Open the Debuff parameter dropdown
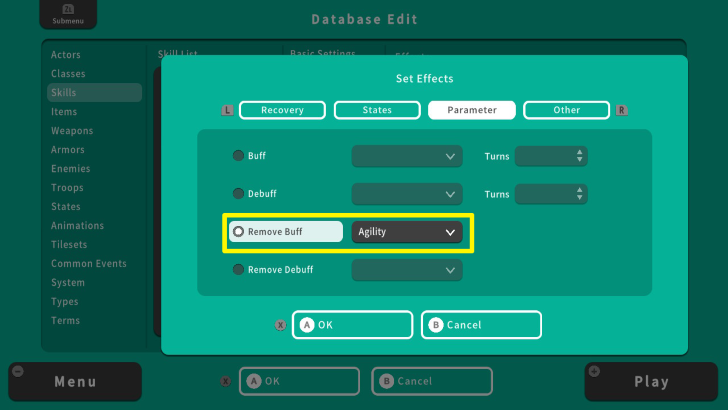Viewport: 728px width, 410px height. [x=407, y=194]
